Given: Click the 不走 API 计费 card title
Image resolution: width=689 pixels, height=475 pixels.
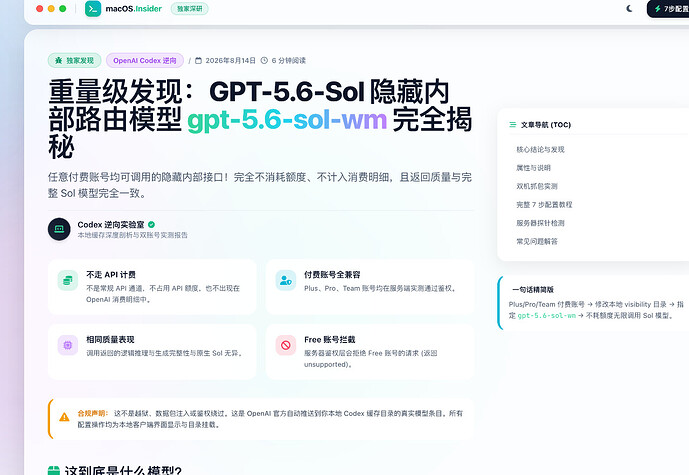Looking at the screenshot, I should (111, 275).
